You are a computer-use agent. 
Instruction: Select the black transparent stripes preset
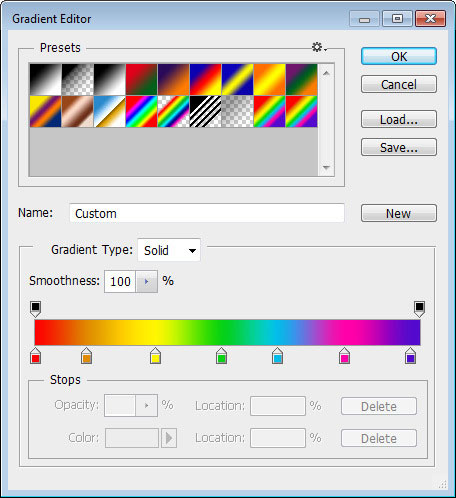pos(206,112)
